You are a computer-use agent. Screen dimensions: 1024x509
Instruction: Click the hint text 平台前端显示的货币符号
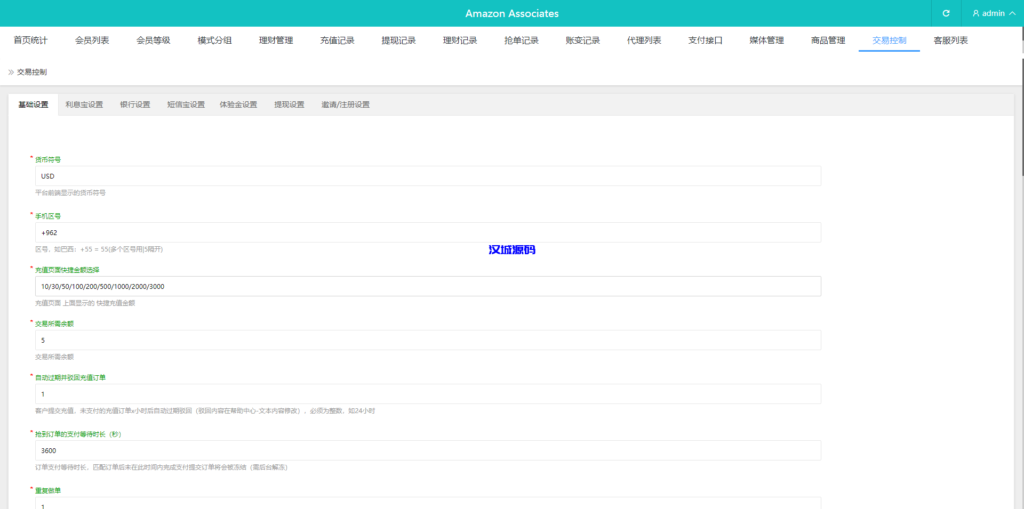[x=71, y=193]
